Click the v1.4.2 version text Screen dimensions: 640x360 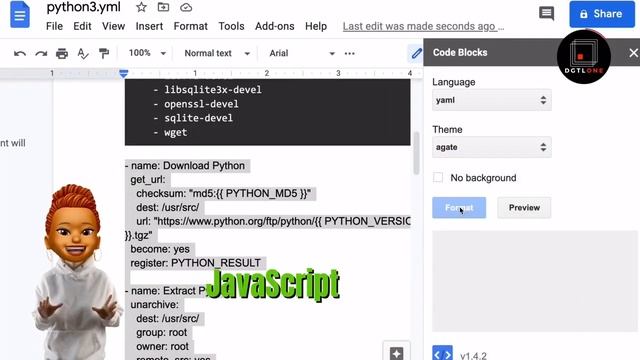point(473,356)
